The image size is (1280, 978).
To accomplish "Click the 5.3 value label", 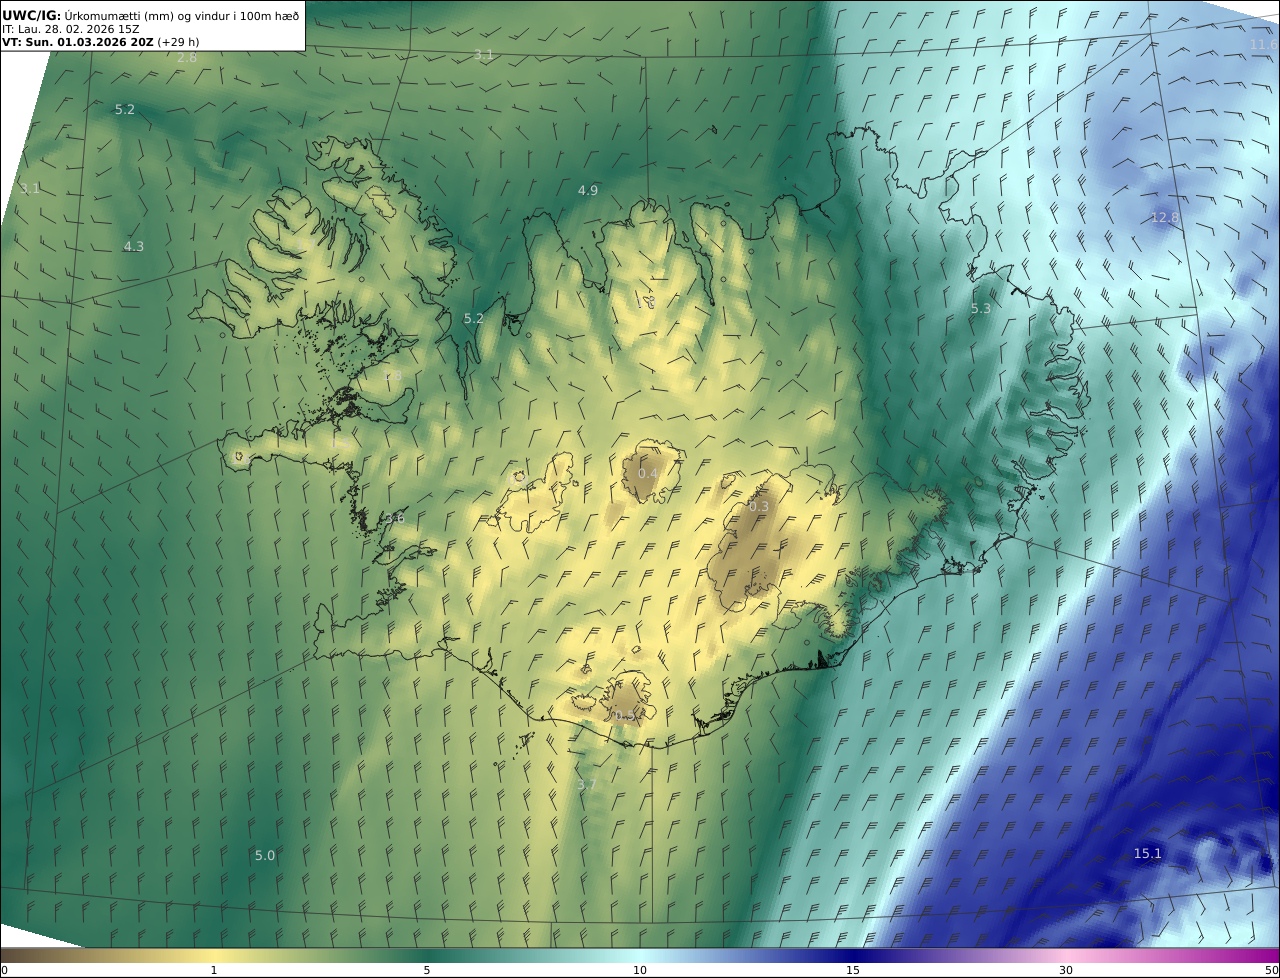I will pos(981,308).
